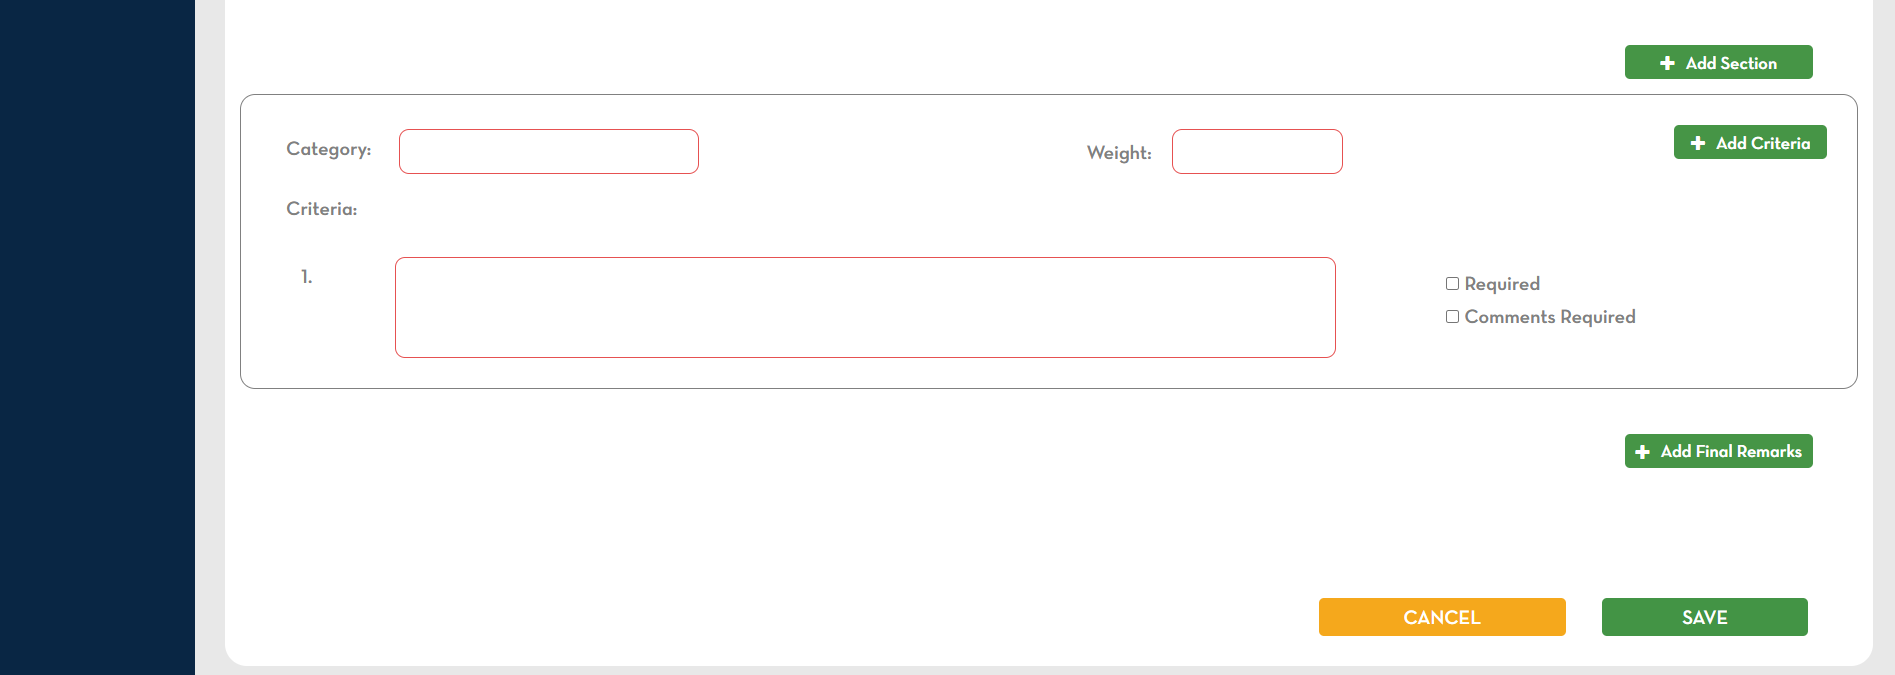Click the Comments Required label text

1550,317
